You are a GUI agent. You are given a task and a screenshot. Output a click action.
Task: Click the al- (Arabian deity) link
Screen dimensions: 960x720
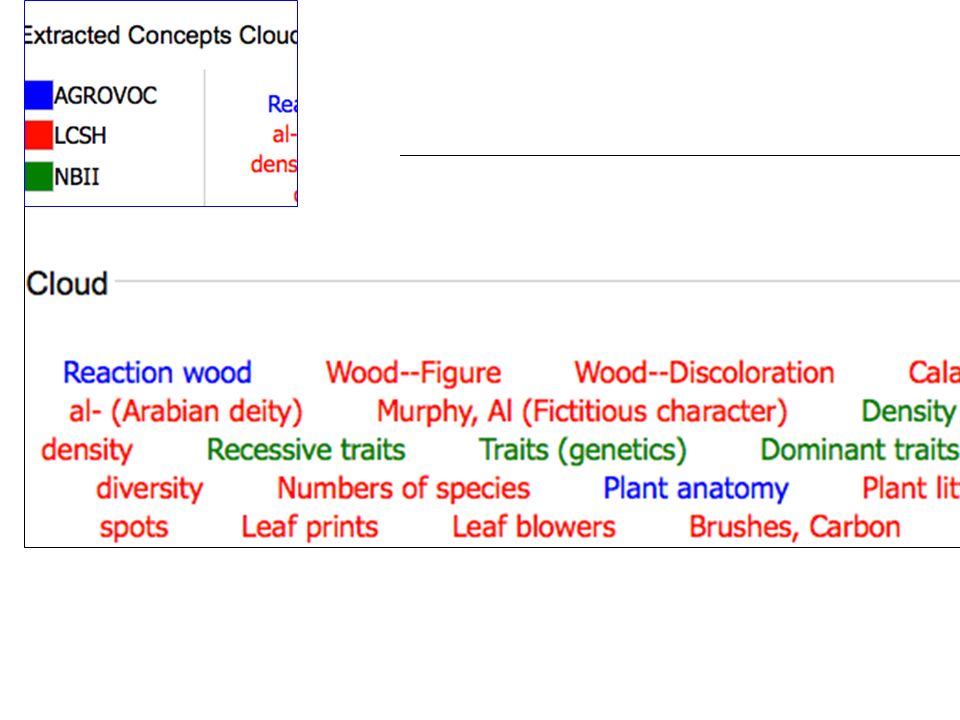186,411
